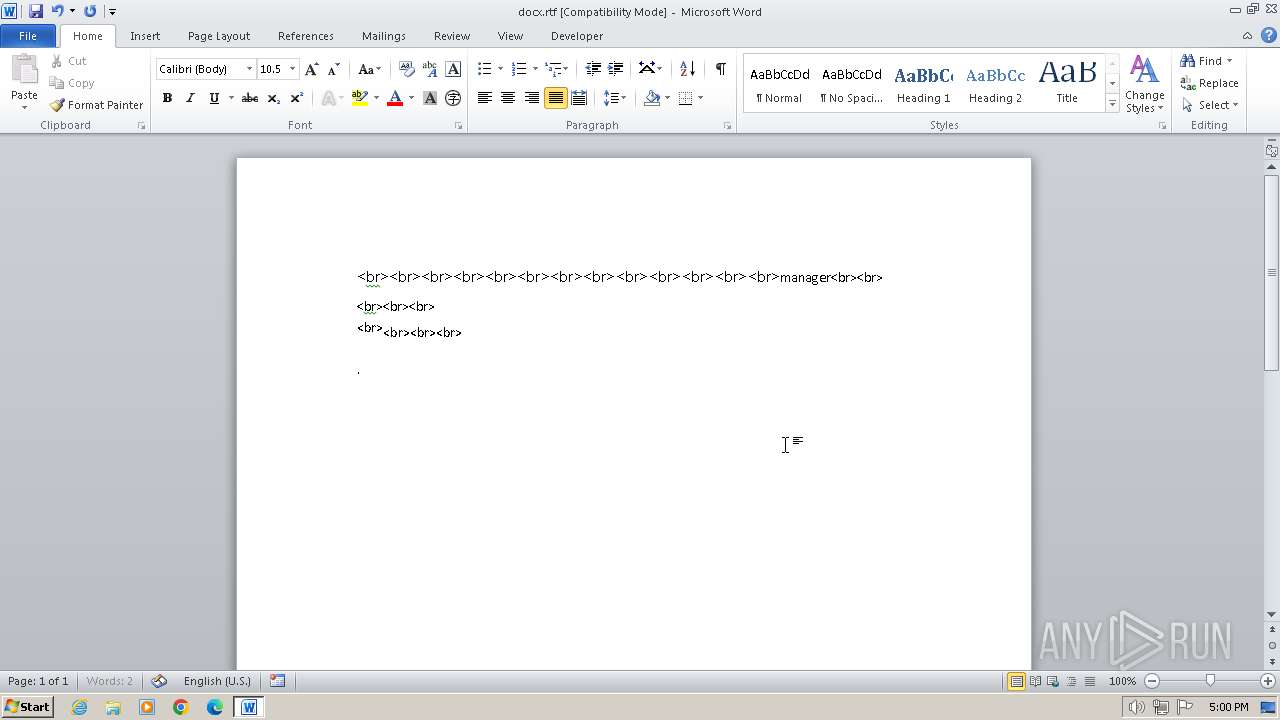Open the Borders dropdown arrow
Image resolution: width=1280 pixels, height=720 pixels.
click(x=700, y=98)
